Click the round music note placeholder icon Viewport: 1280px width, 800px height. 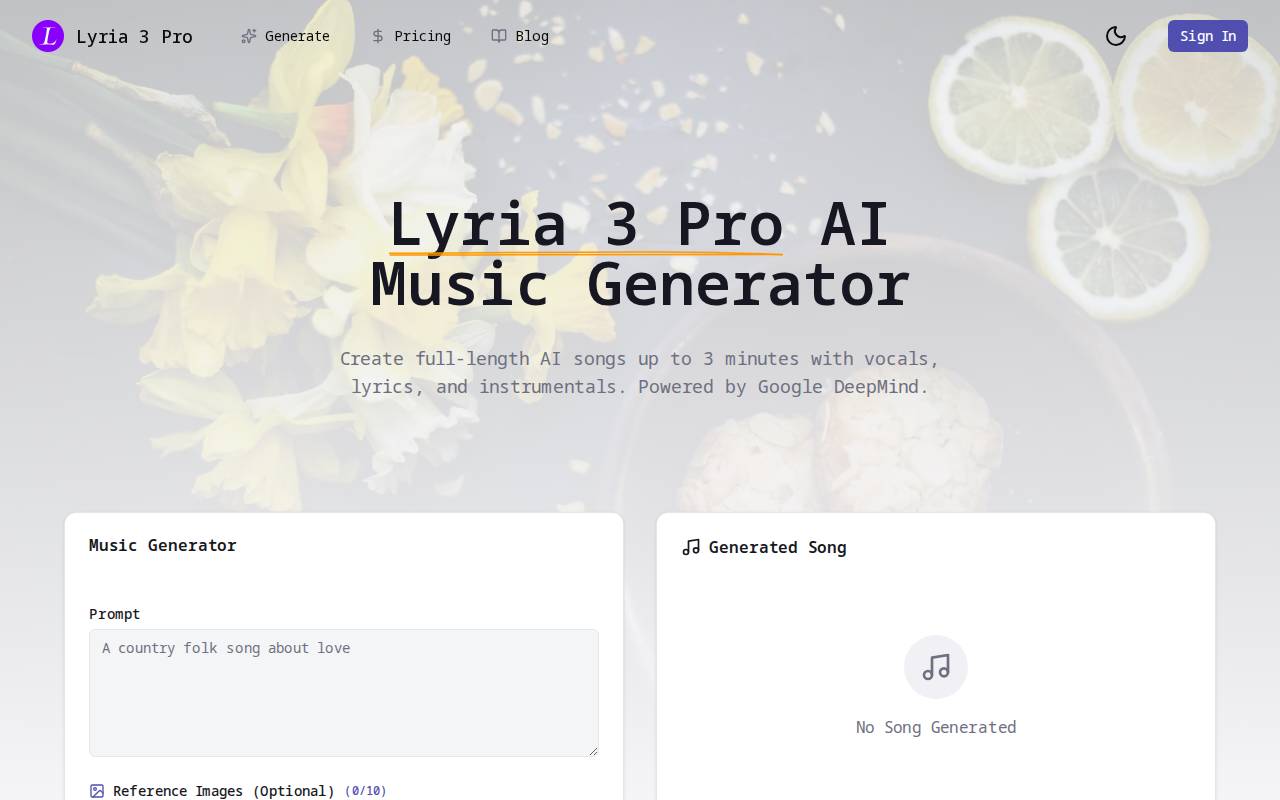click(936, 667)
